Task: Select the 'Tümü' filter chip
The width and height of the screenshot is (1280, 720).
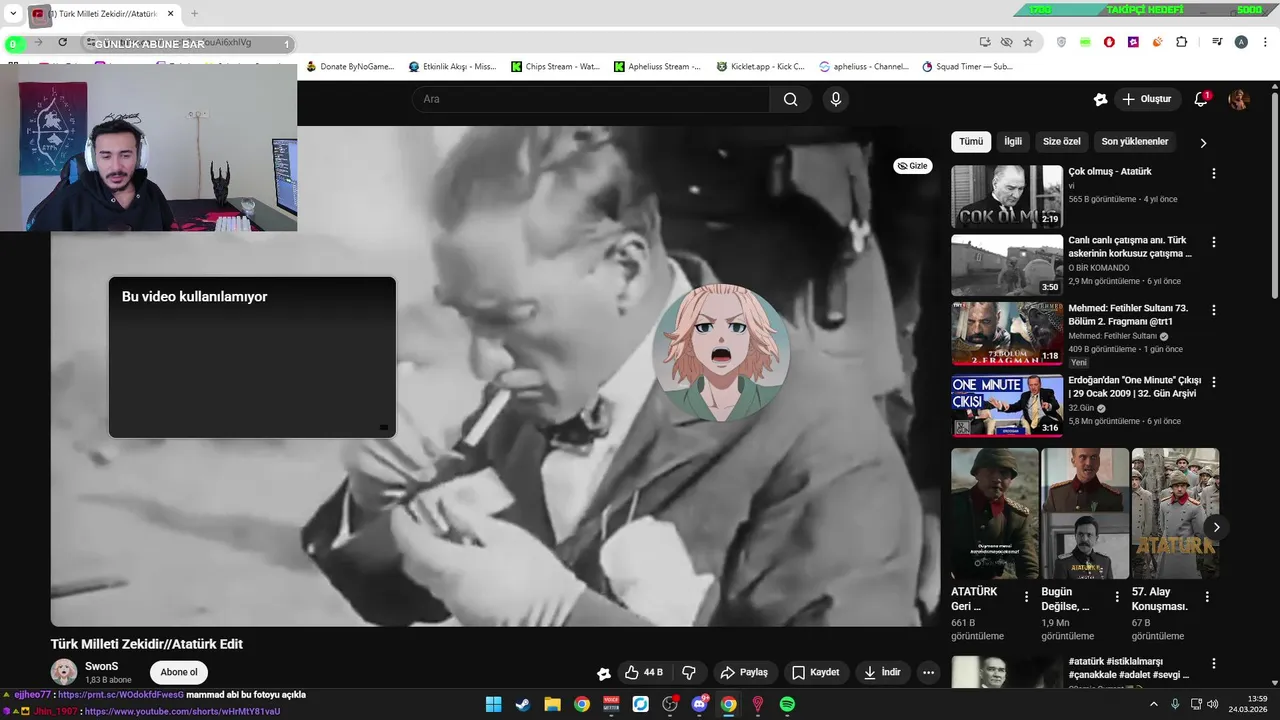Action: coord(971,142)
